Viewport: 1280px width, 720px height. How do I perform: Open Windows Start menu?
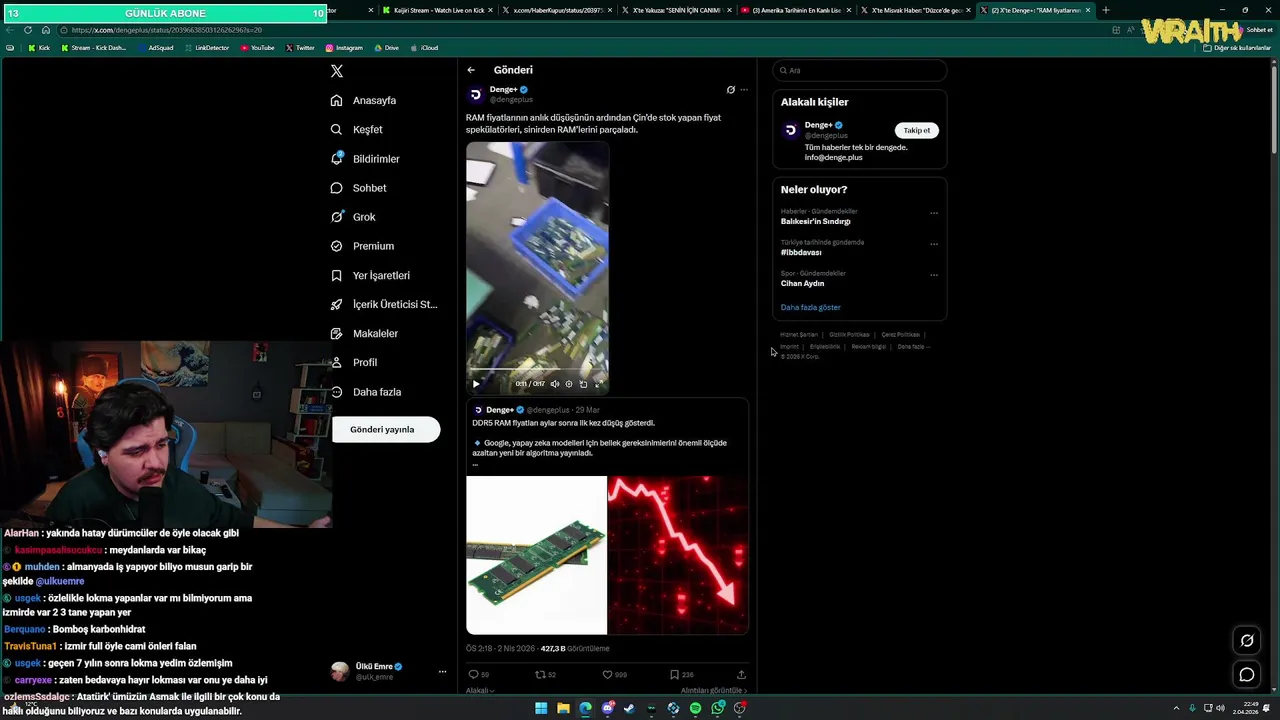tap(541, 708)
